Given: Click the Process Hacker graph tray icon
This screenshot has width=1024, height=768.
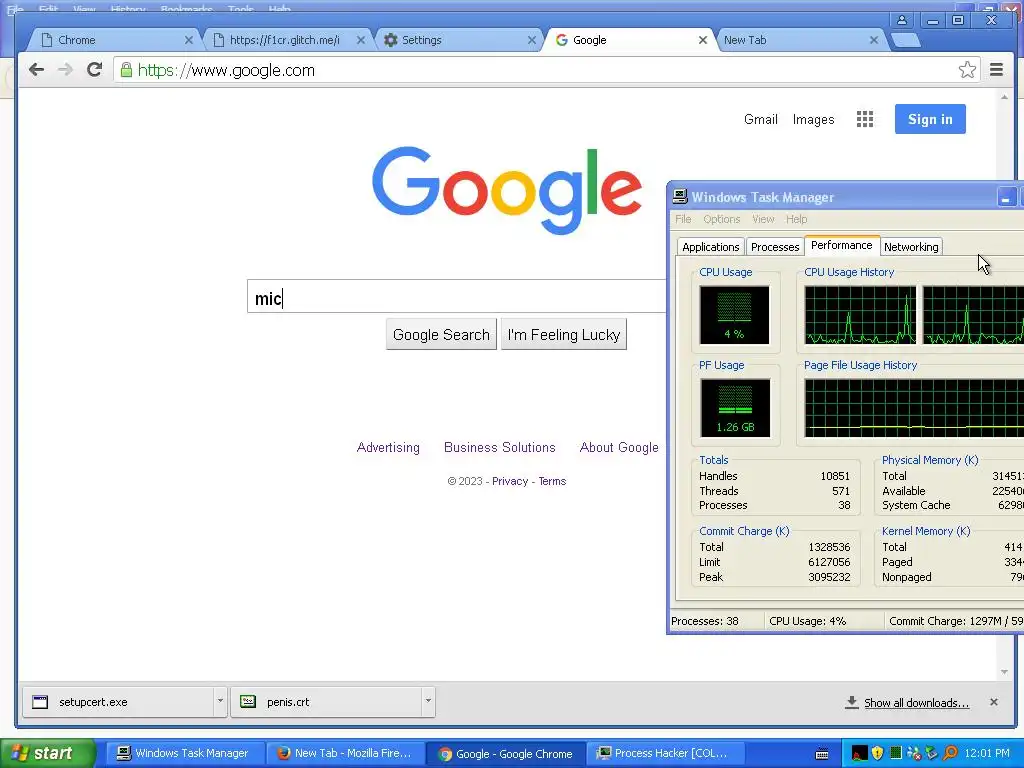Looking at the screenshot, I should 860,753.
